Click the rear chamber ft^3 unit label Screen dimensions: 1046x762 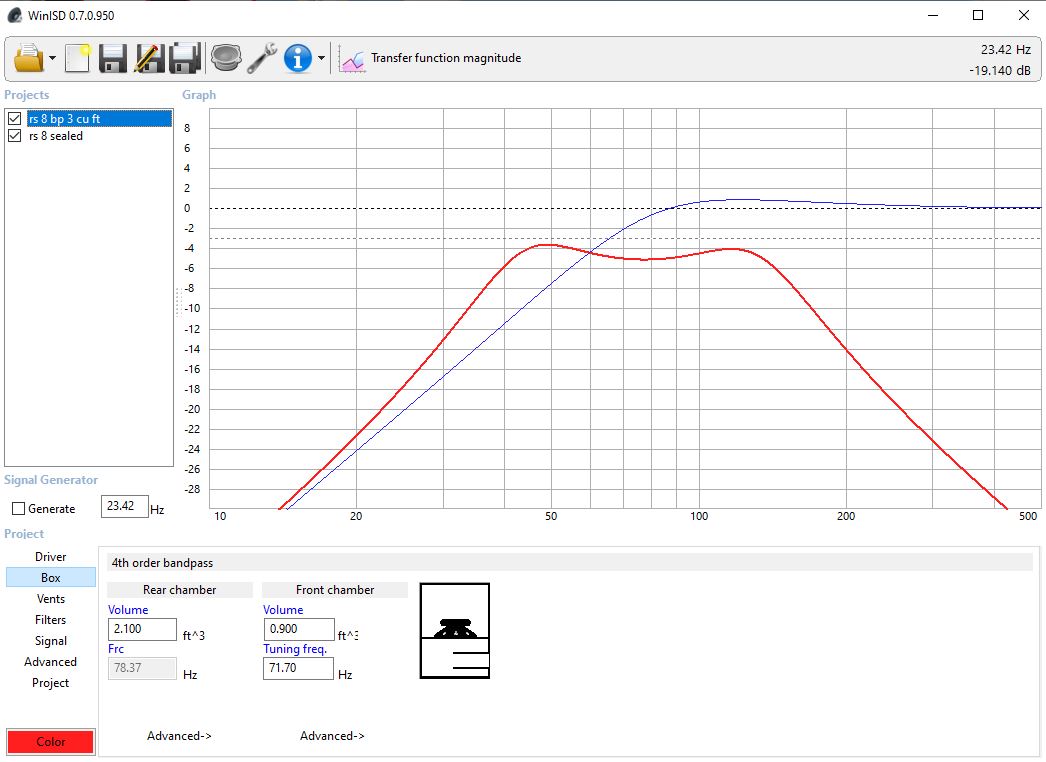tap(193, 635)
